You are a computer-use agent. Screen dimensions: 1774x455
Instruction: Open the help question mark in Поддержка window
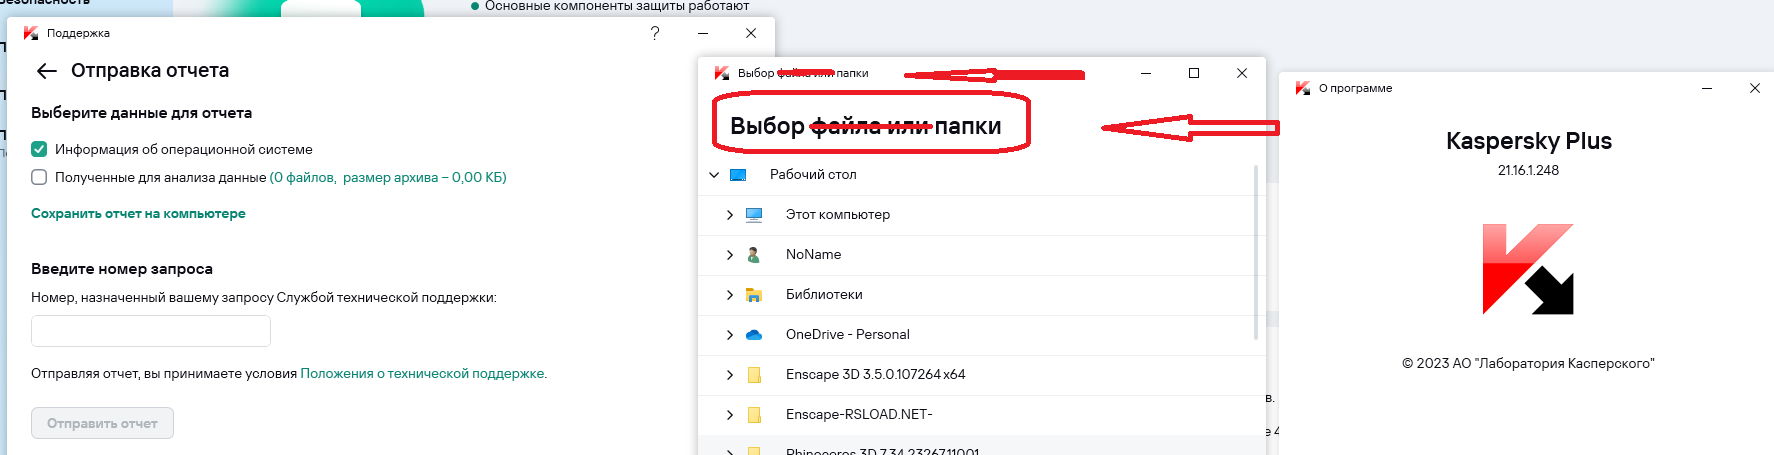click(655, 33)
